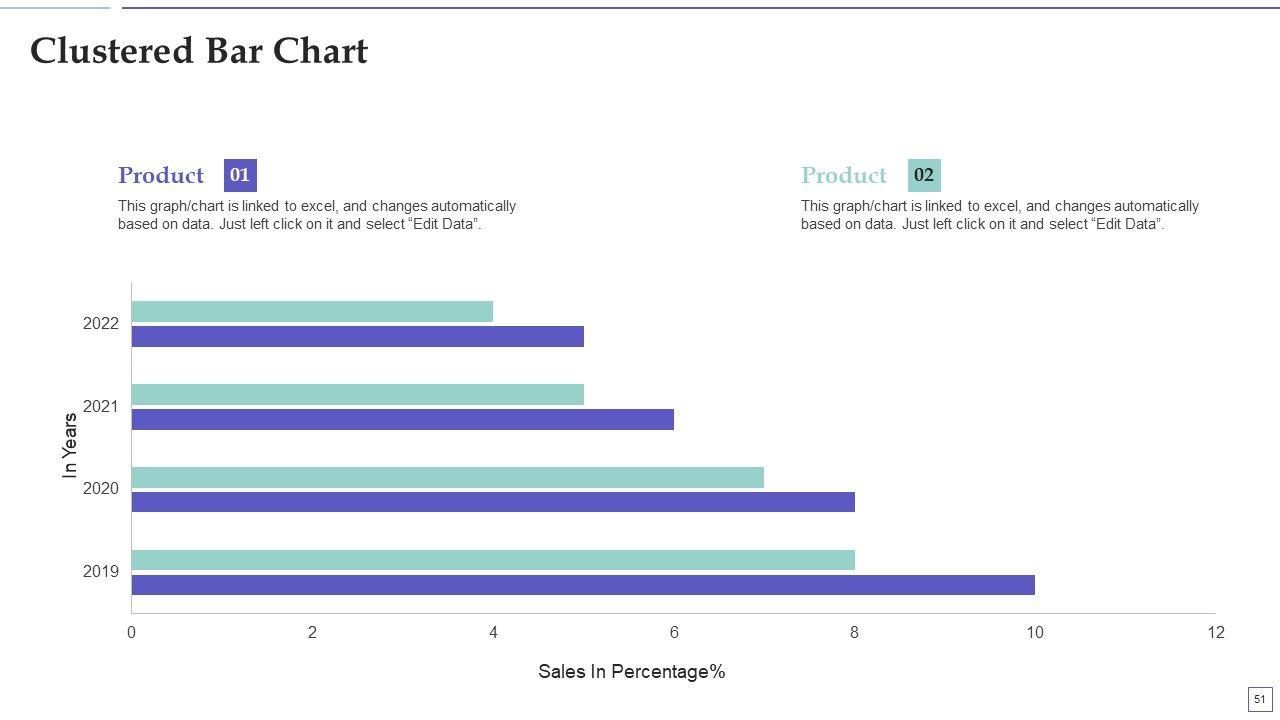This screenshot has width=1280, height=720.
Task: Click the purple bar for 2021
Action: pyautogui.click(x=402, y=419)
